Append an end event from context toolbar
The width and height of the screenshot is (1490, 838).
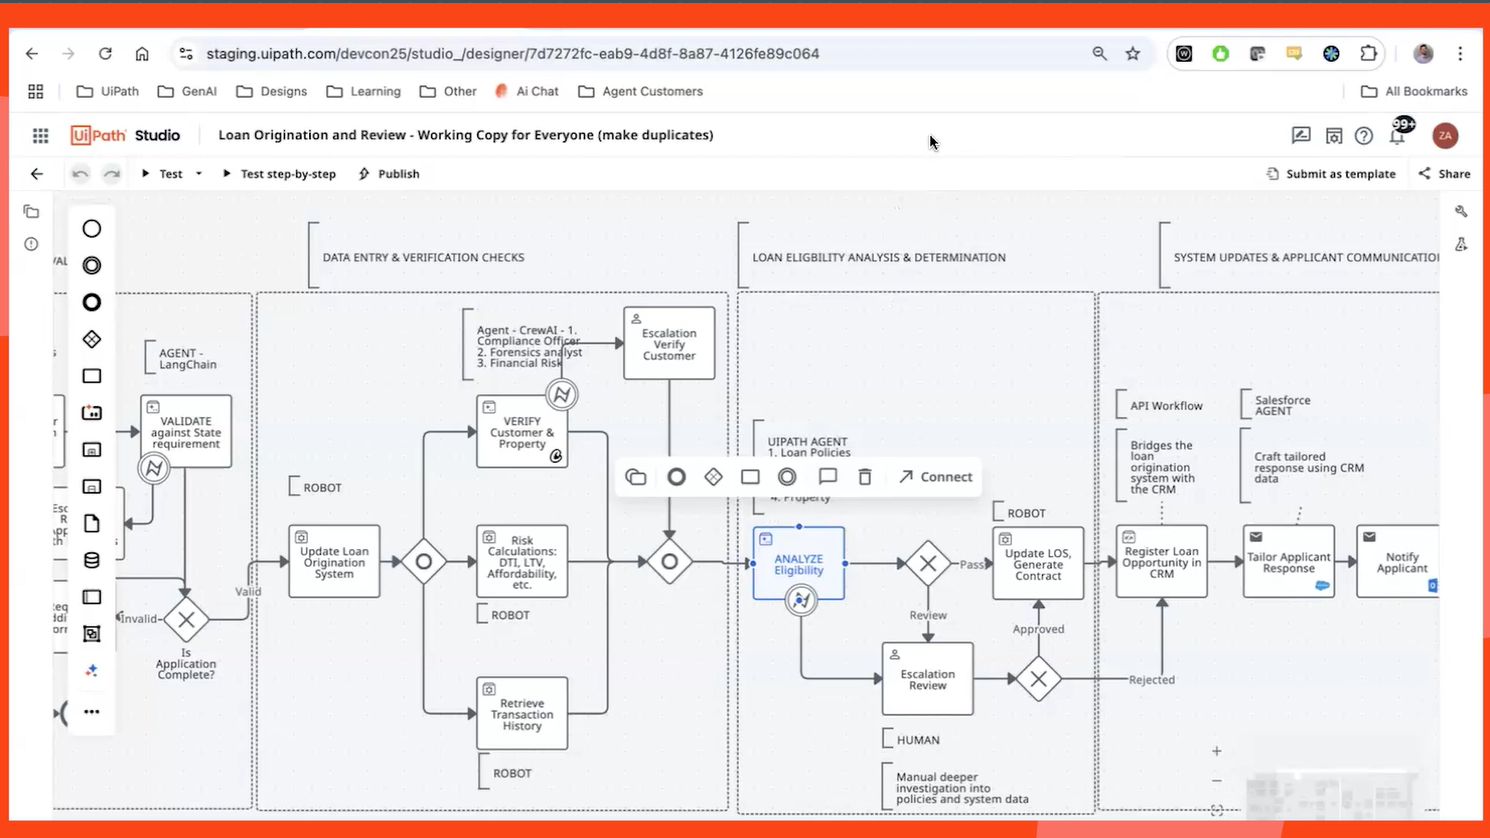[x=676, y=477]
